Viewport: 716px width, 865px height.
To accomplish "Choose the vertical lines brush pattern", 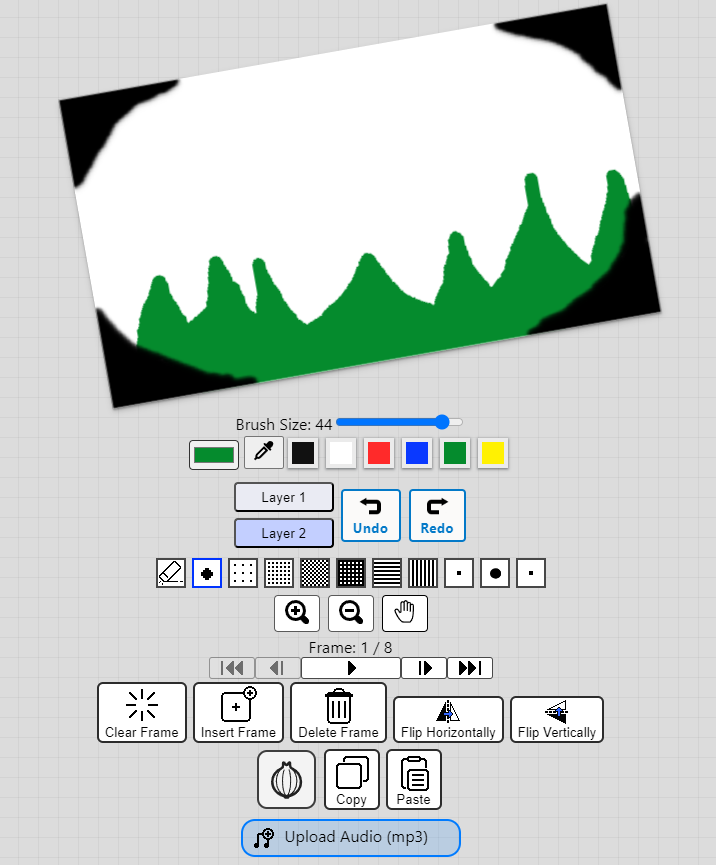I will coord(423,573).
